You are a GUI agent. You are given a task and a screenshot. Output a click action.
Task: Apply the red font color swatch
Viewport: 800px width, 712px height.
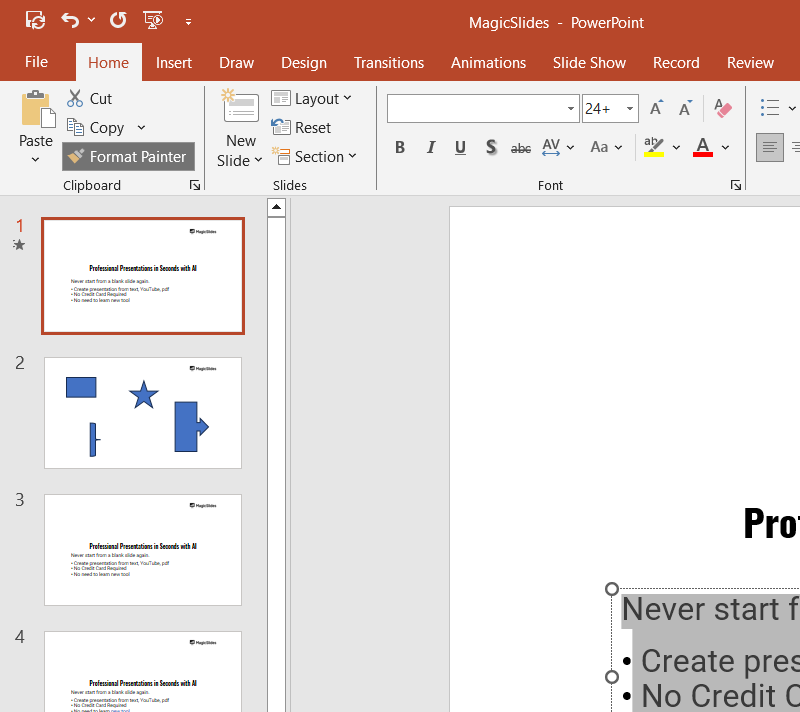pos(703,148)
